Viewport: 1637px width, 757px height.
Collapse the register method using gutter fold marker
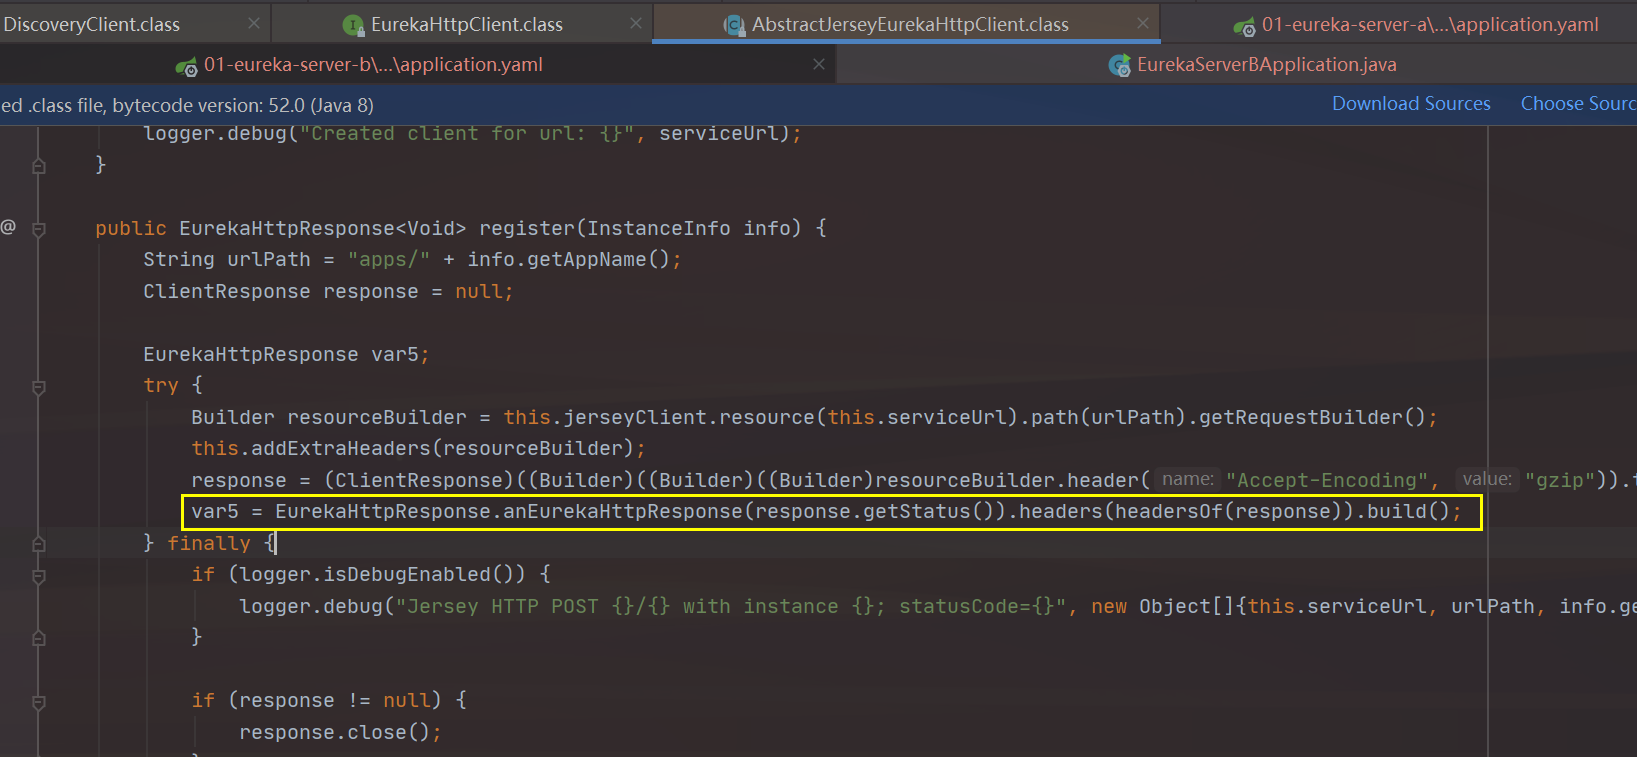pyautogui.click(x=39, y=229)
